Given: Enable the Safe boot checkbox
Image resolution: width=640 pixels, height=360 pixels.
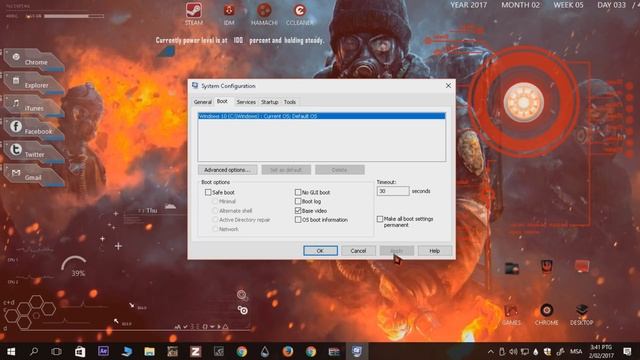Looking at the screenshot, I should click(208, 192).
